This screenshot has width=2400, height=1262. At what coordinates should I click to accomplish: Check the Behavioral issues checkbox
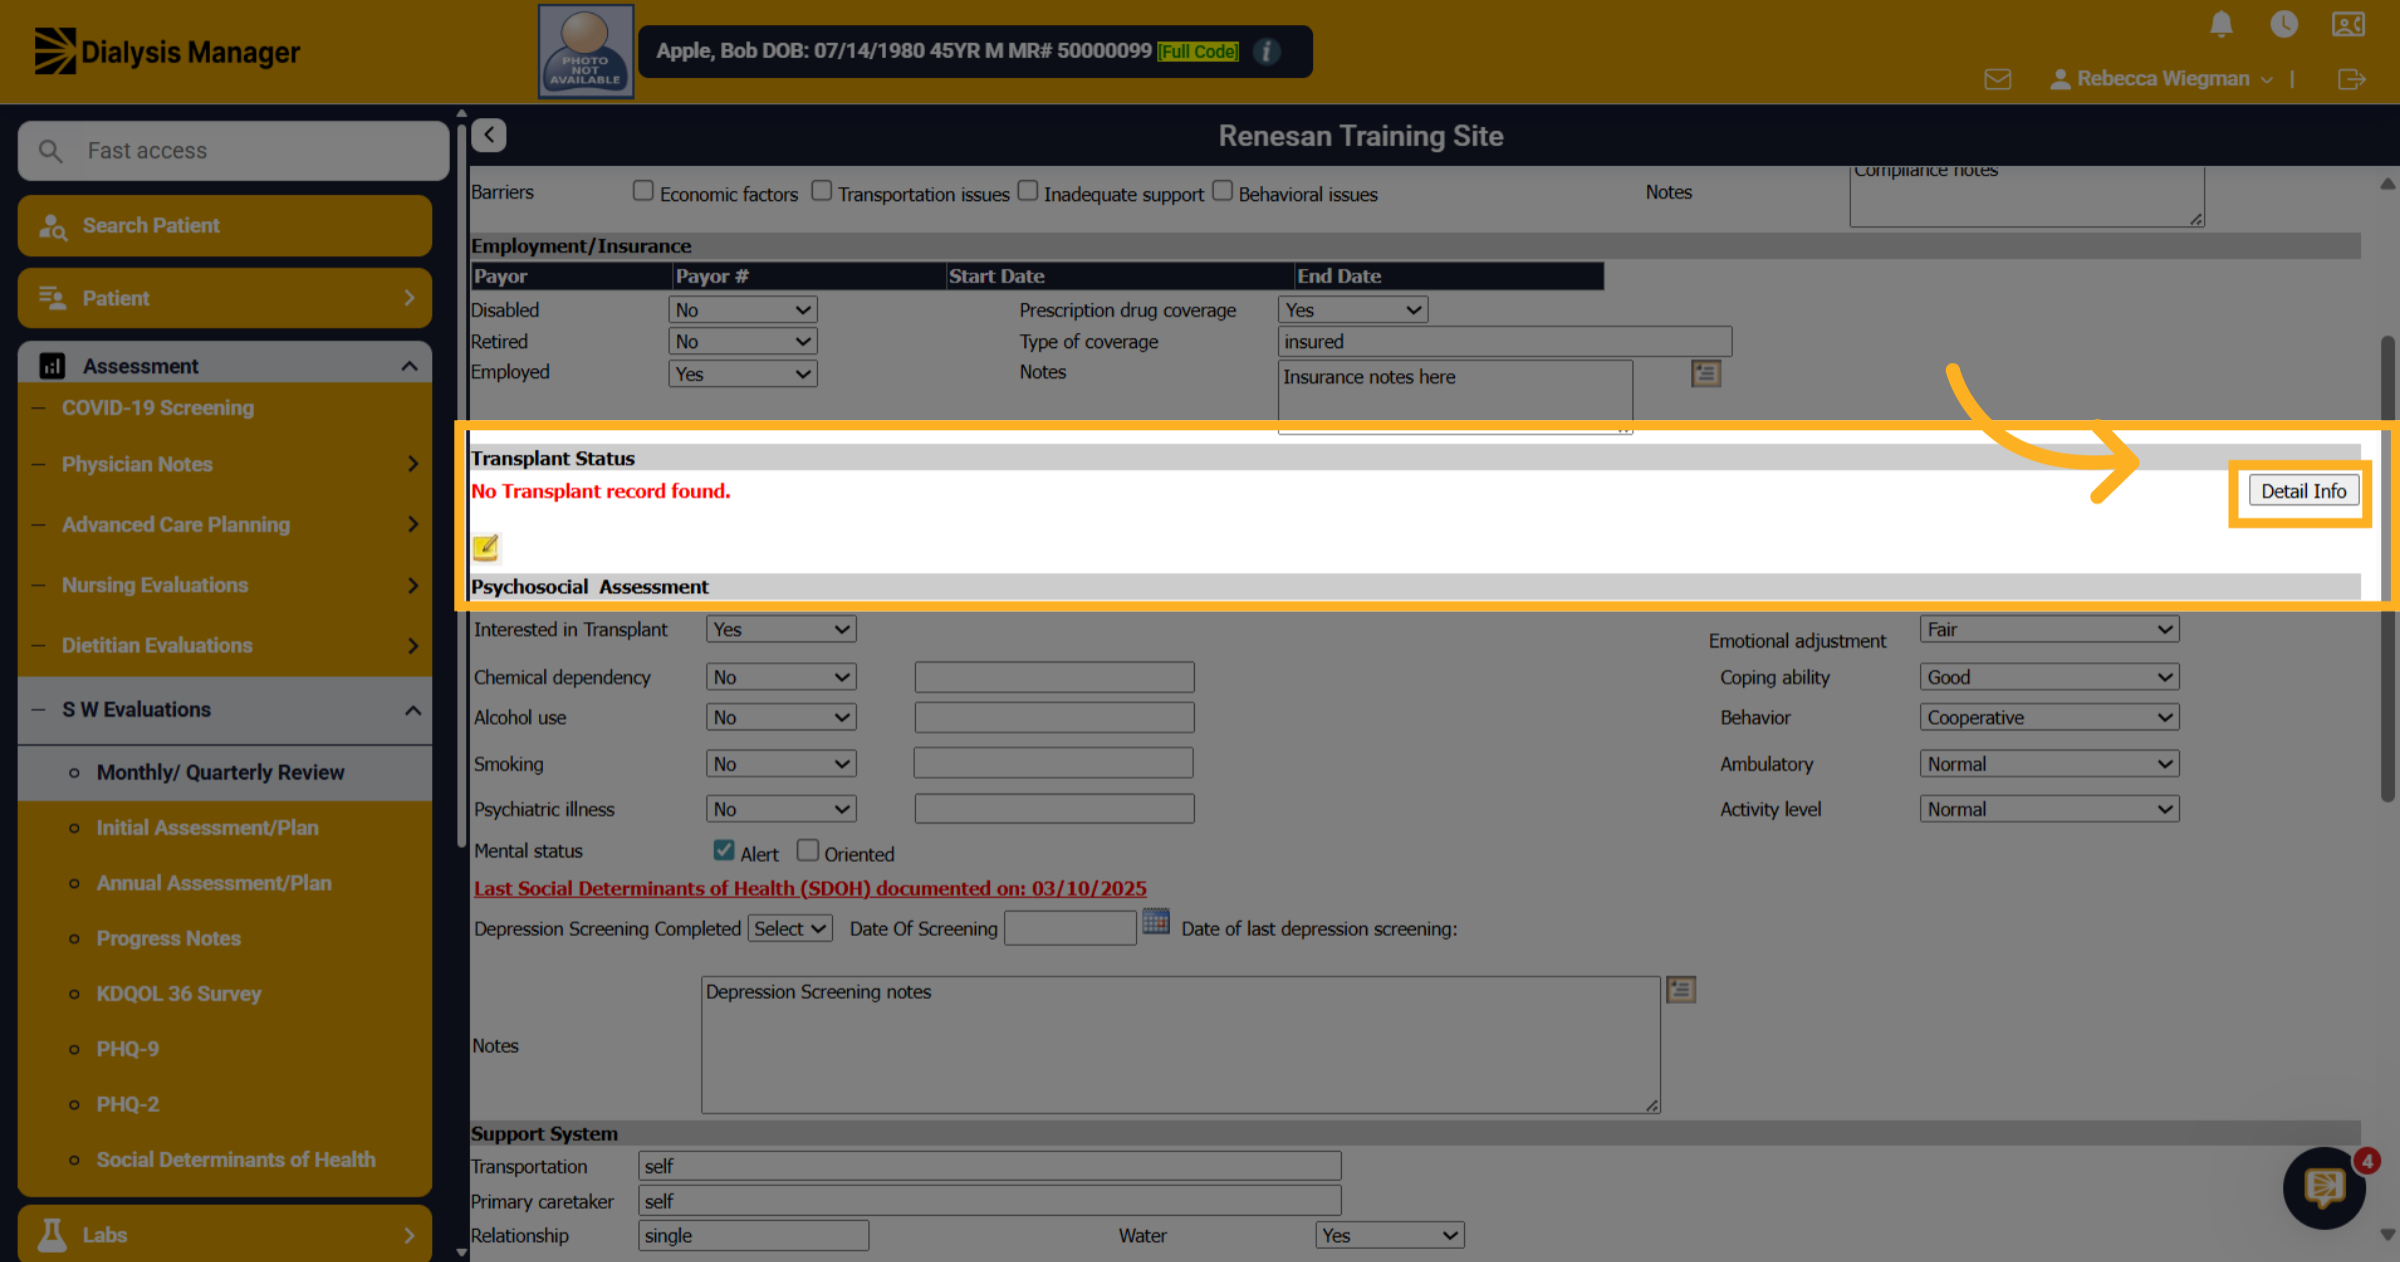[x=1222, y=190]
